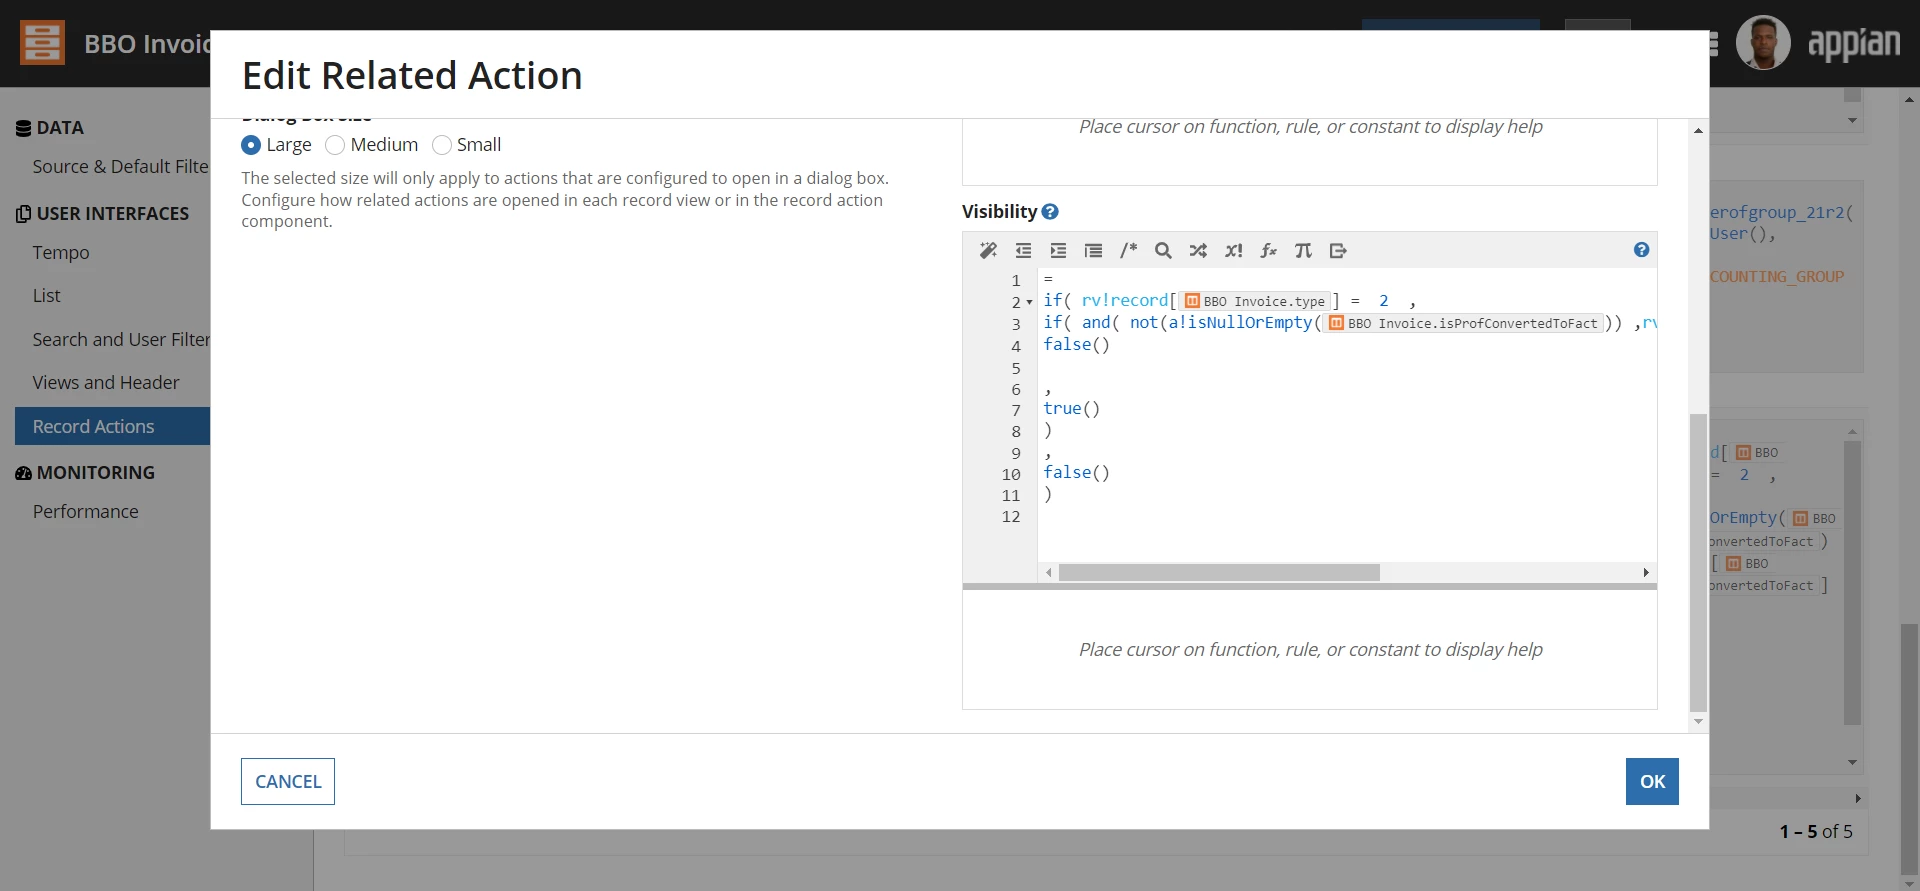Open Source & Default Filters in sidebar

click(120, 167)
